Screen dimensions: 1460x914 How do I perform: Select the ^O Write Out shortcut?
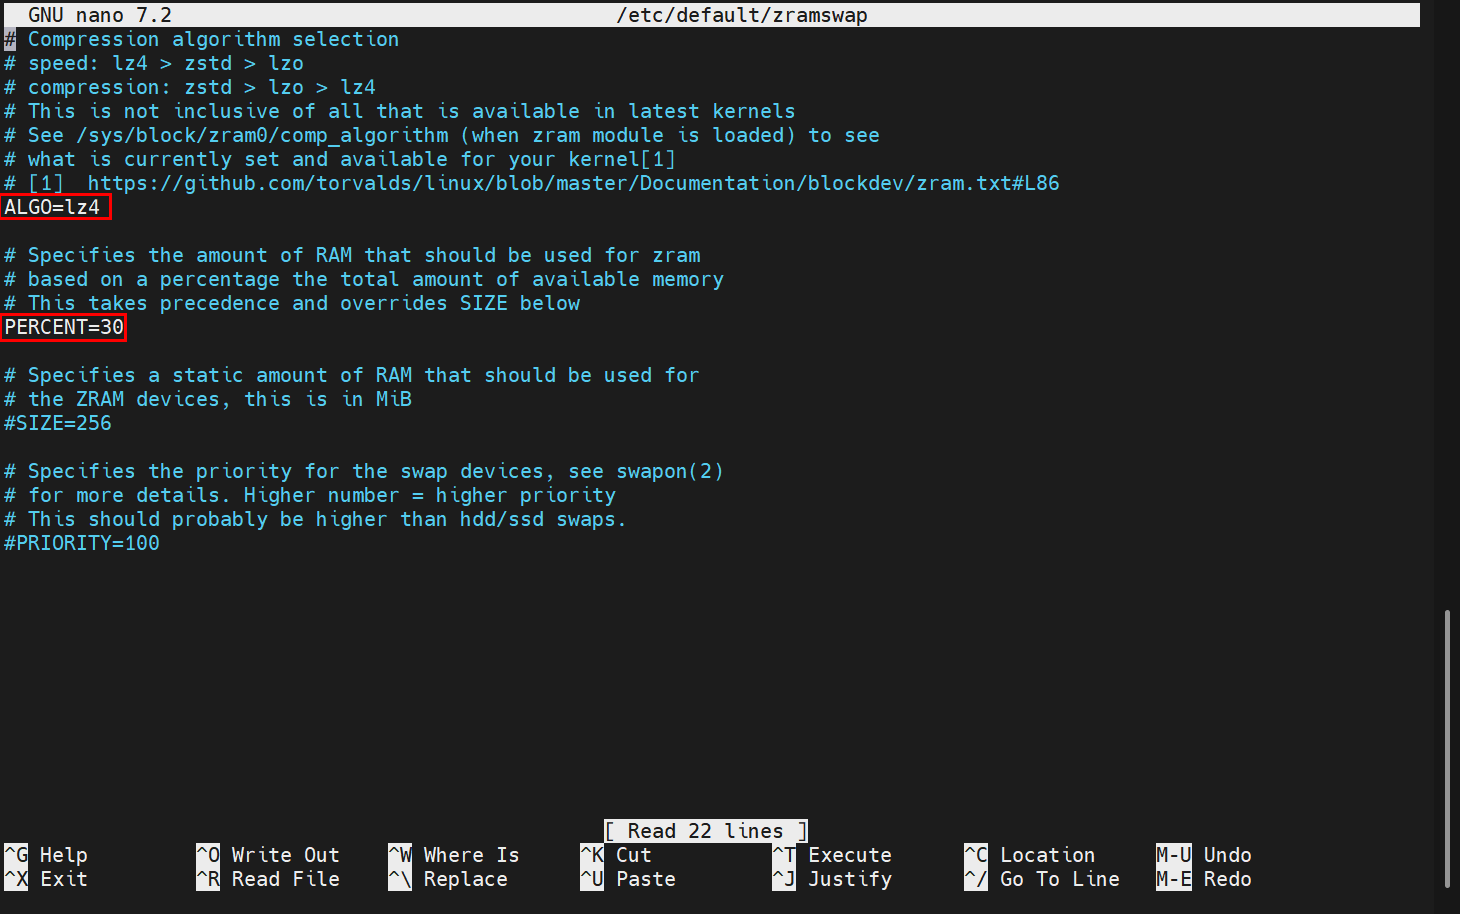click(268, 855)
